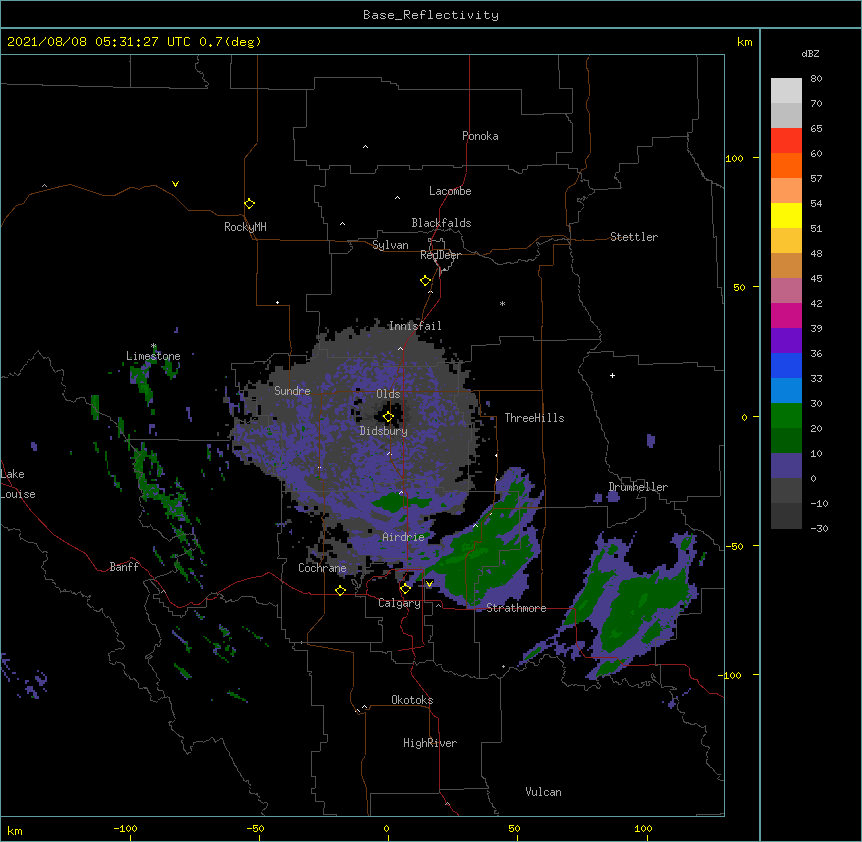Click the yellow V marker east of Calgary's diamond

(x=429, y=584)
